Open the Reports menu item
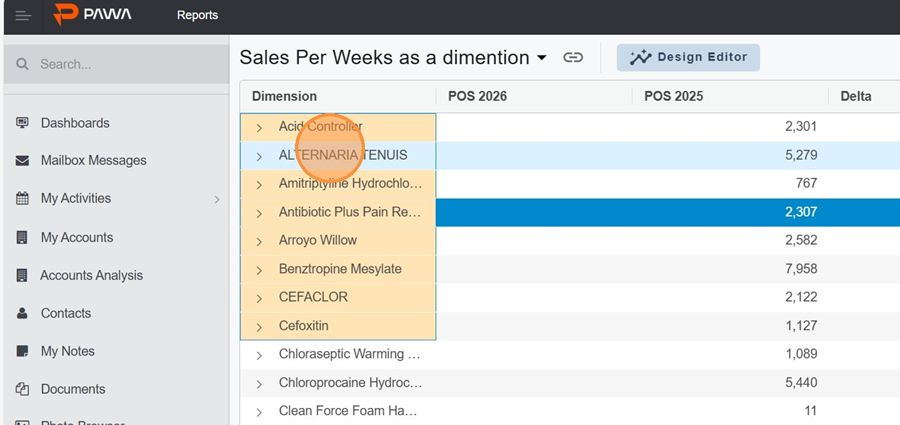This screenshot has height=425, width=900. 197,15
